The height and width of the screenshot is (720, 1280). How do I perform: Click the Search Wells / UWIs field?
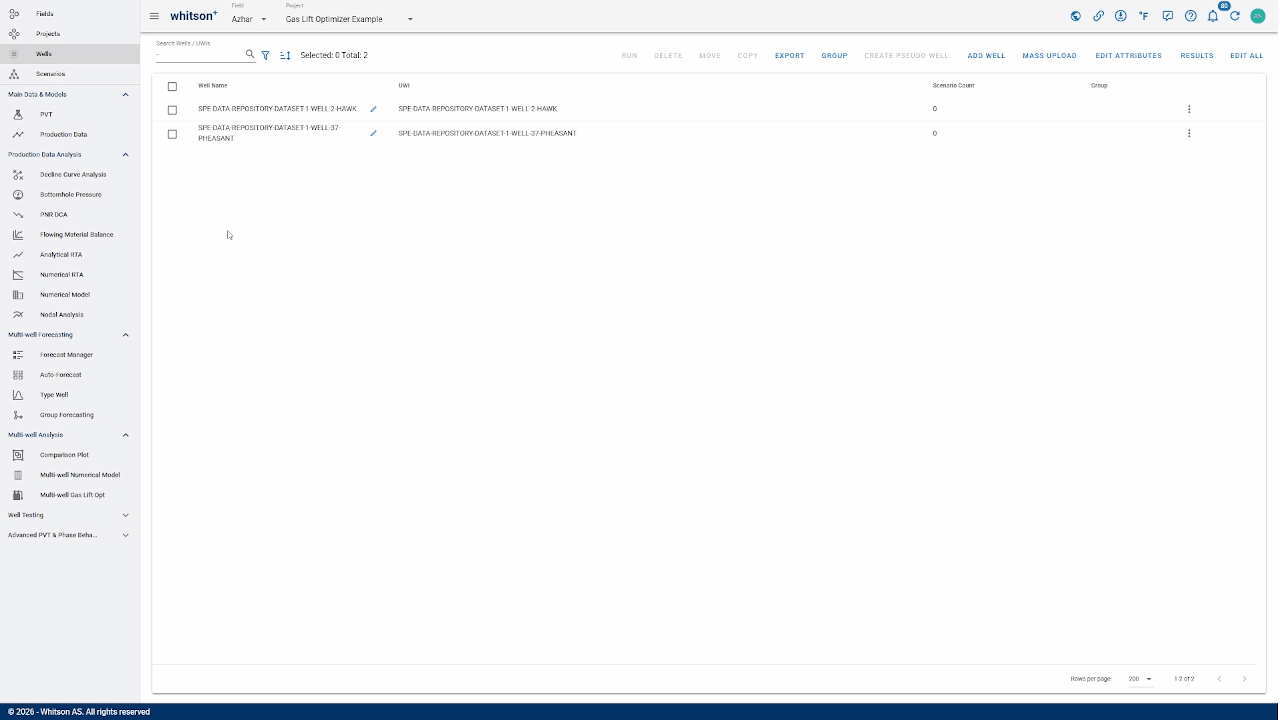tap(199, 55)
